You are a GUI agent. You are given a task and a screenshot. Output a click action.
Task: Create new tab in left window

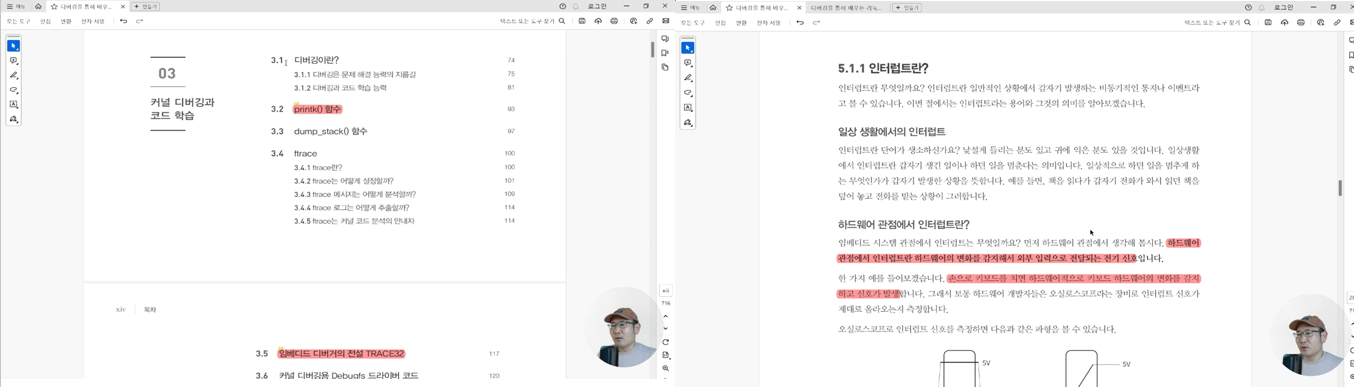click(x=146, y=6)
